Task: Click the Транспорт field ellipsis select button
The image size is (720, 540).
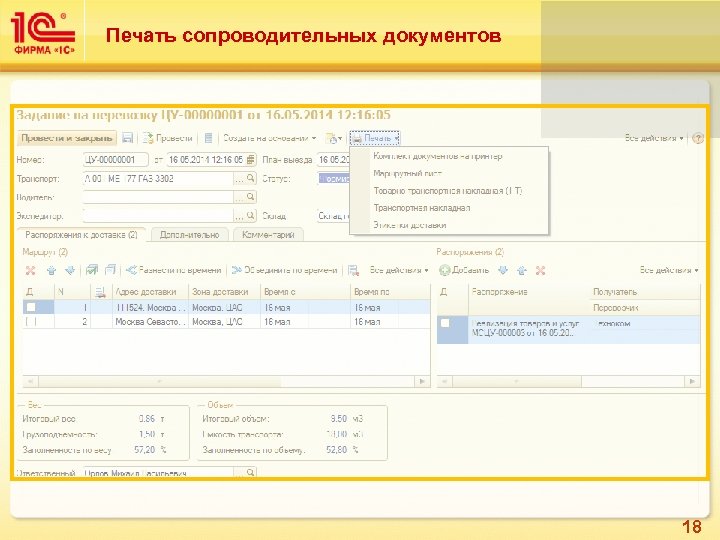Action: tap(239, 179)
